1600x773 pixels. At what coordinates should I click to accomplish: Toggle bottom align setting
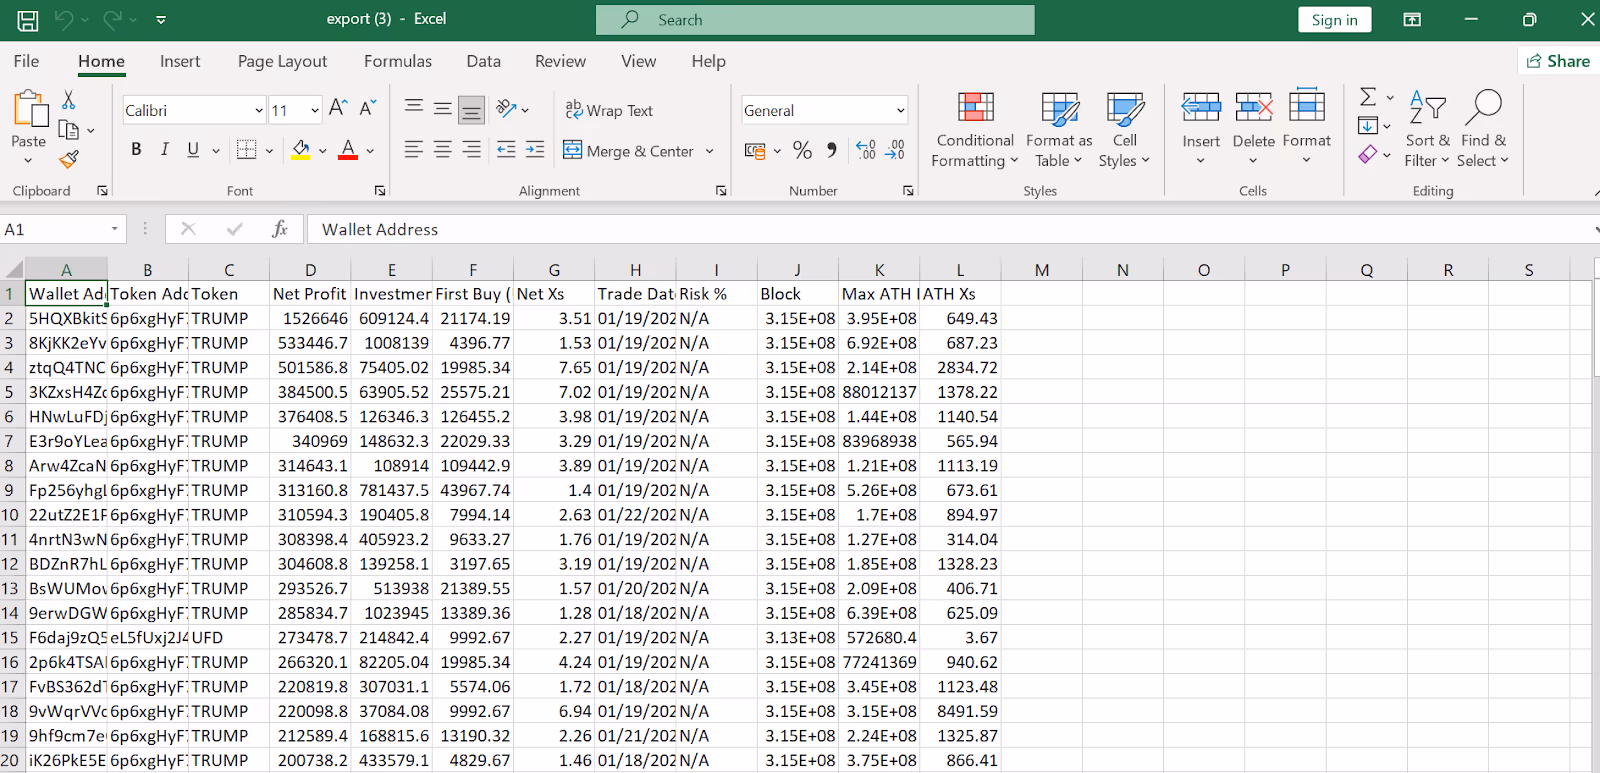click(471, 108)
